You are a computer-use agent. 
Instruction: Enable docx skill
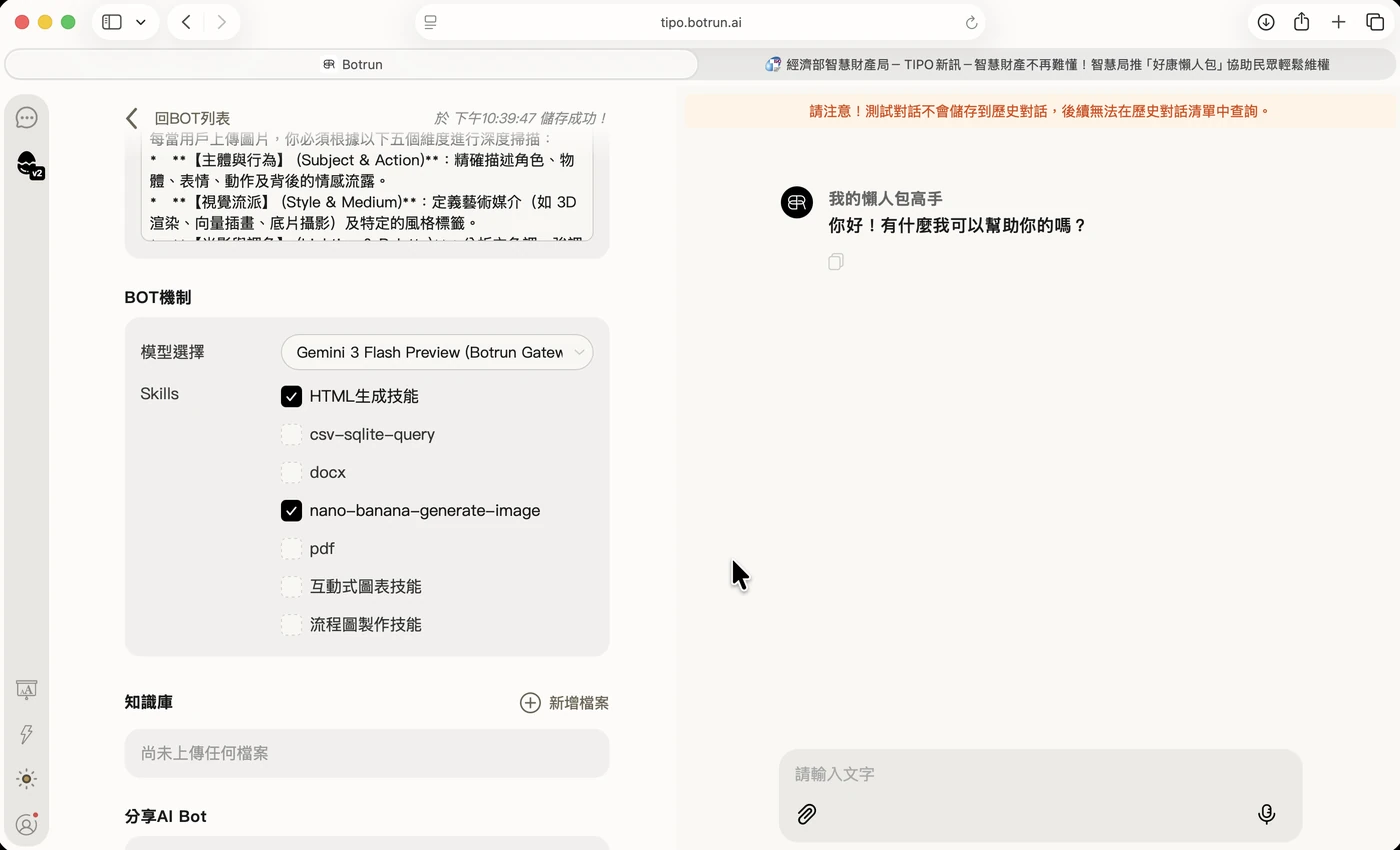click(291, 473)
